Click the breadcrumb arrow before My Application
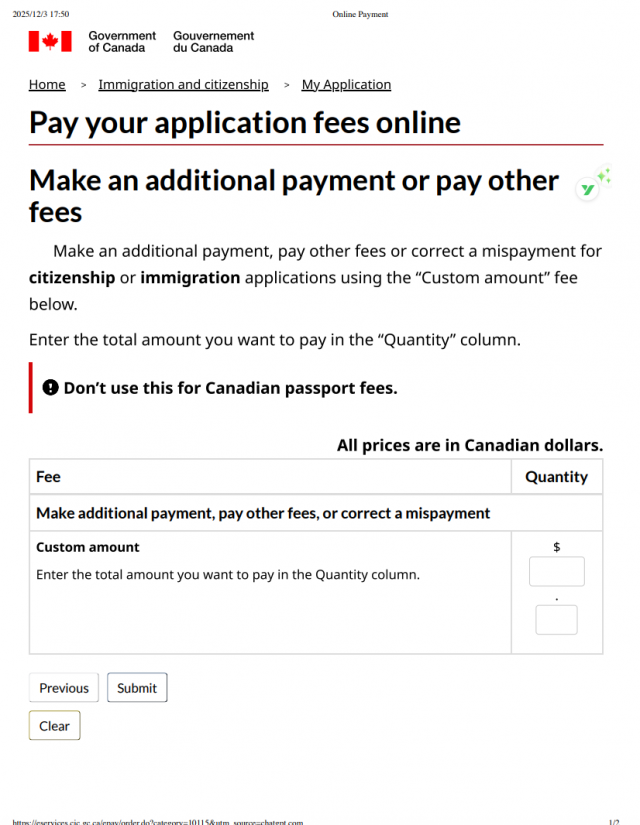This screenshot has width=640, height=825. (x=286, y=85)
